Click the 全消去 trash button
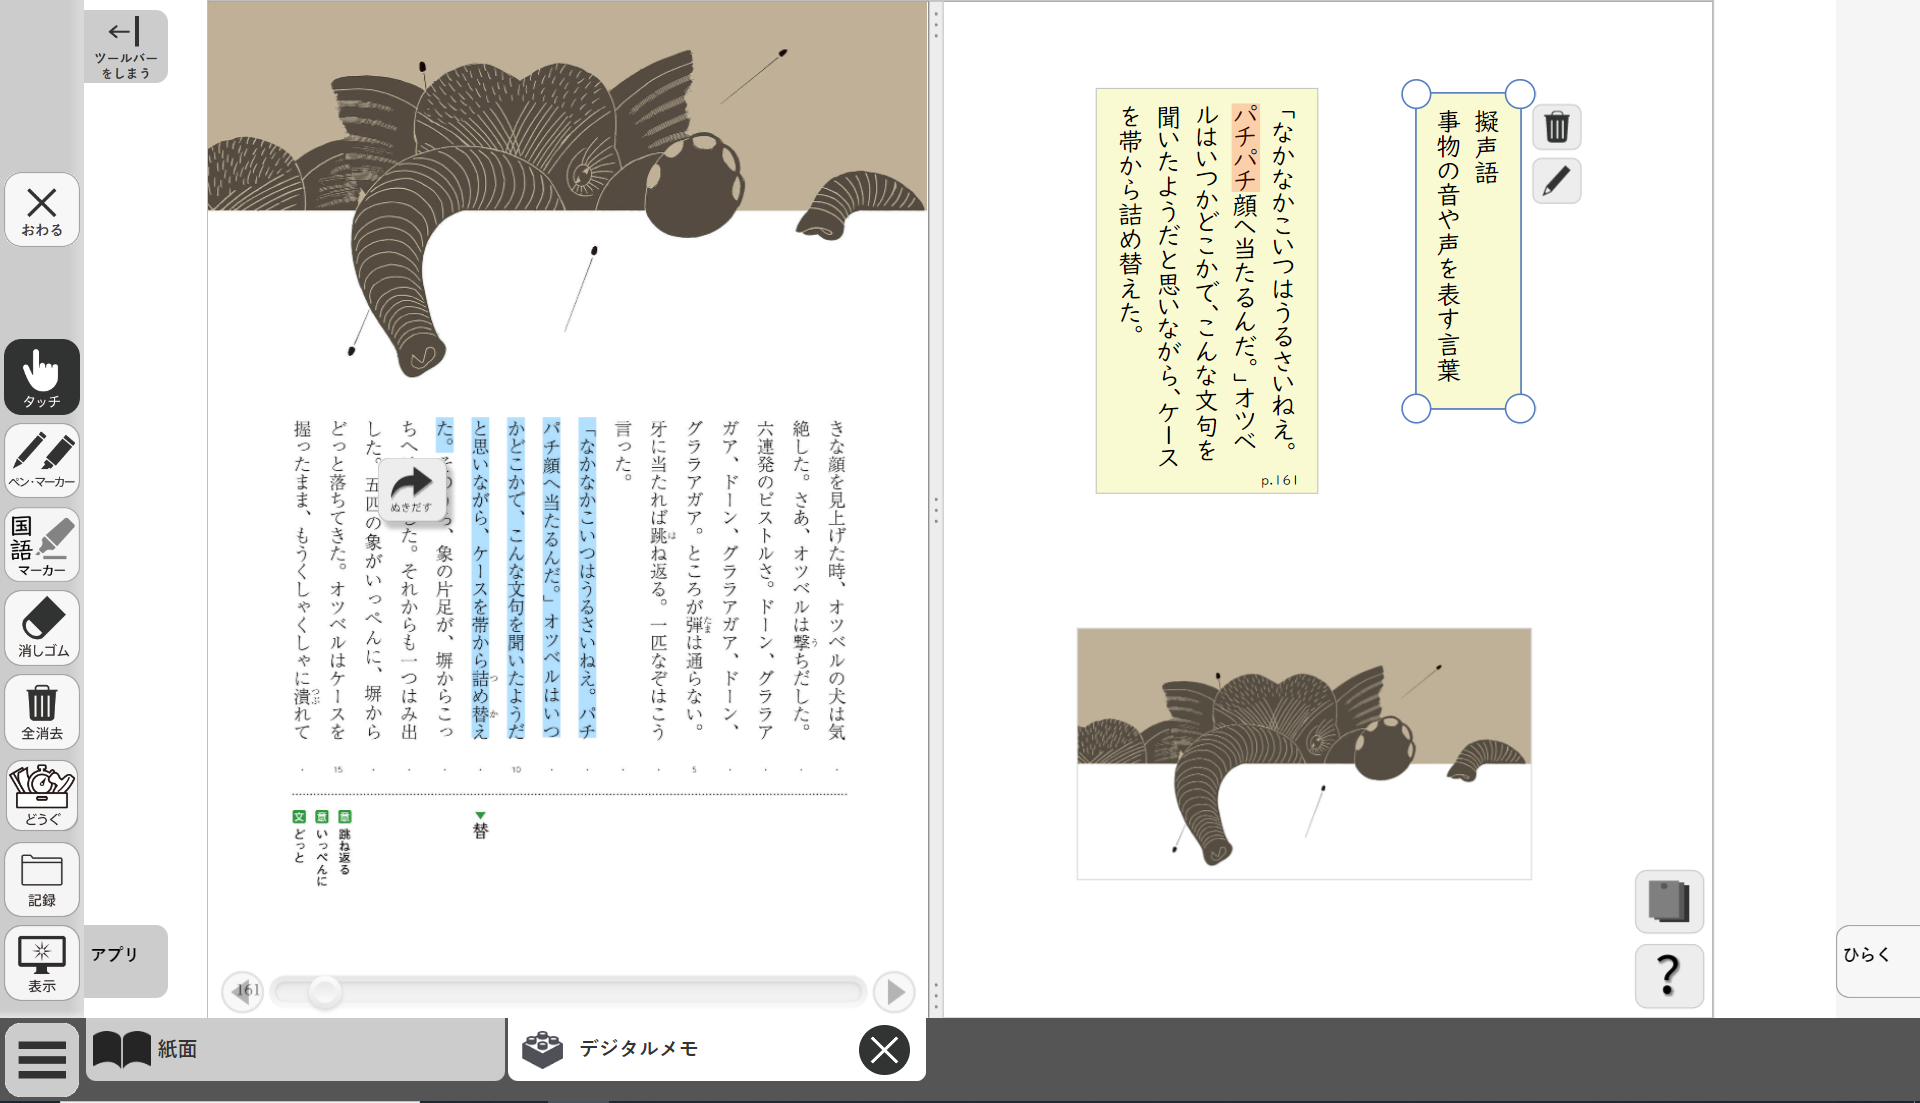Viewport: 1920px width, 1103px height. pos(42,712)
